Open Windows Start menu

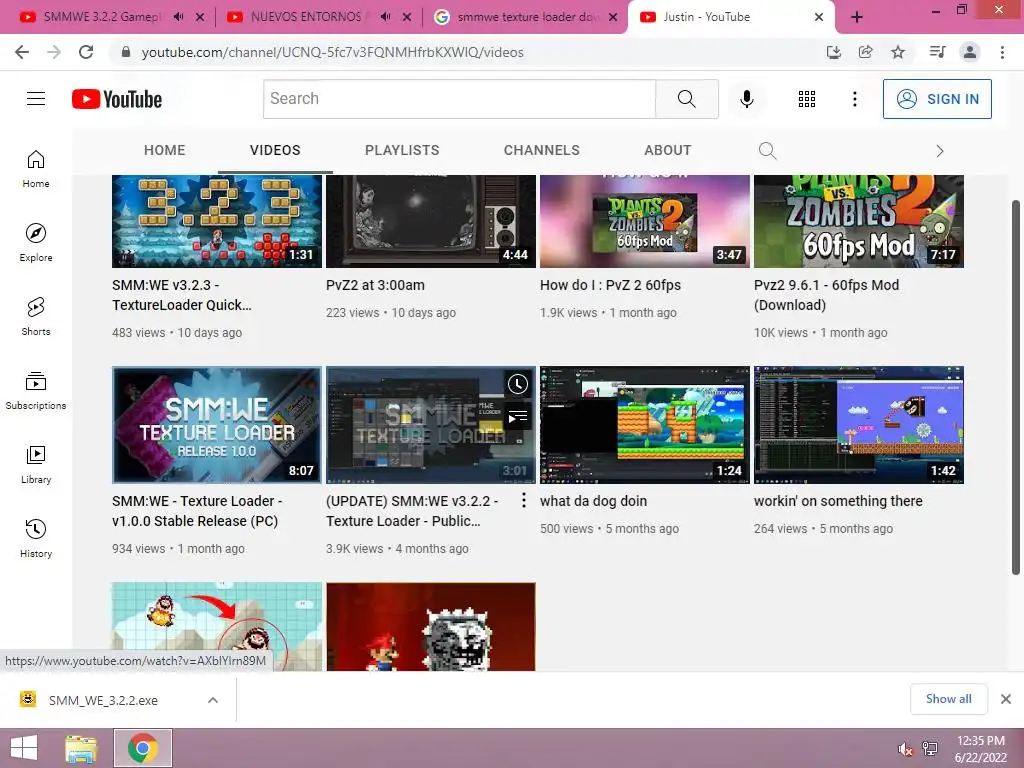tap(24, 748)
